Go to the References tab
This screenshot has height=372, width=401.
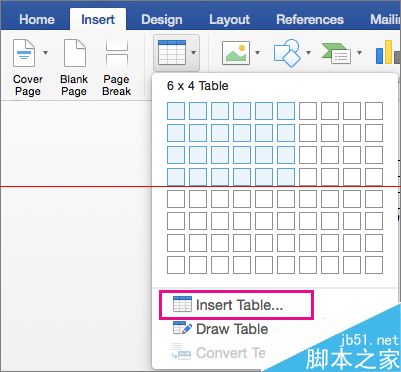[310, 19]
